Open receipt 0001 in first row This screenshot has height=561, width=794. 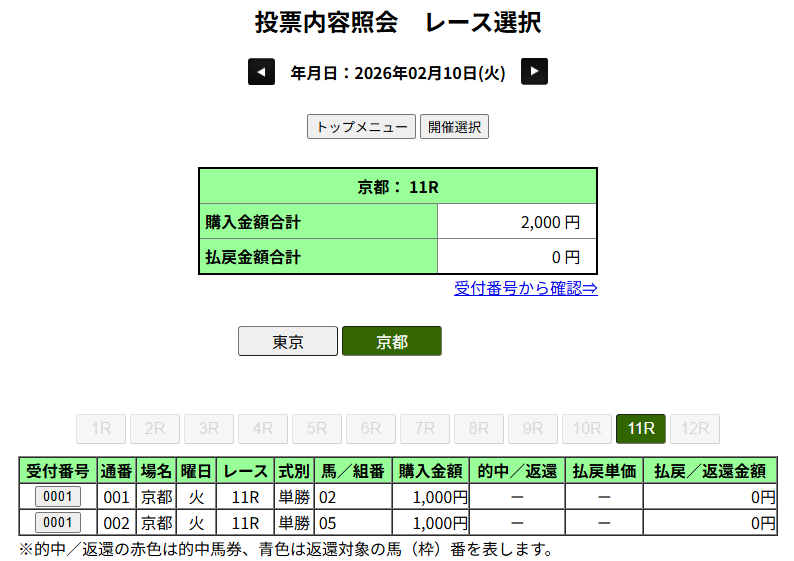(x=58, y=497)
